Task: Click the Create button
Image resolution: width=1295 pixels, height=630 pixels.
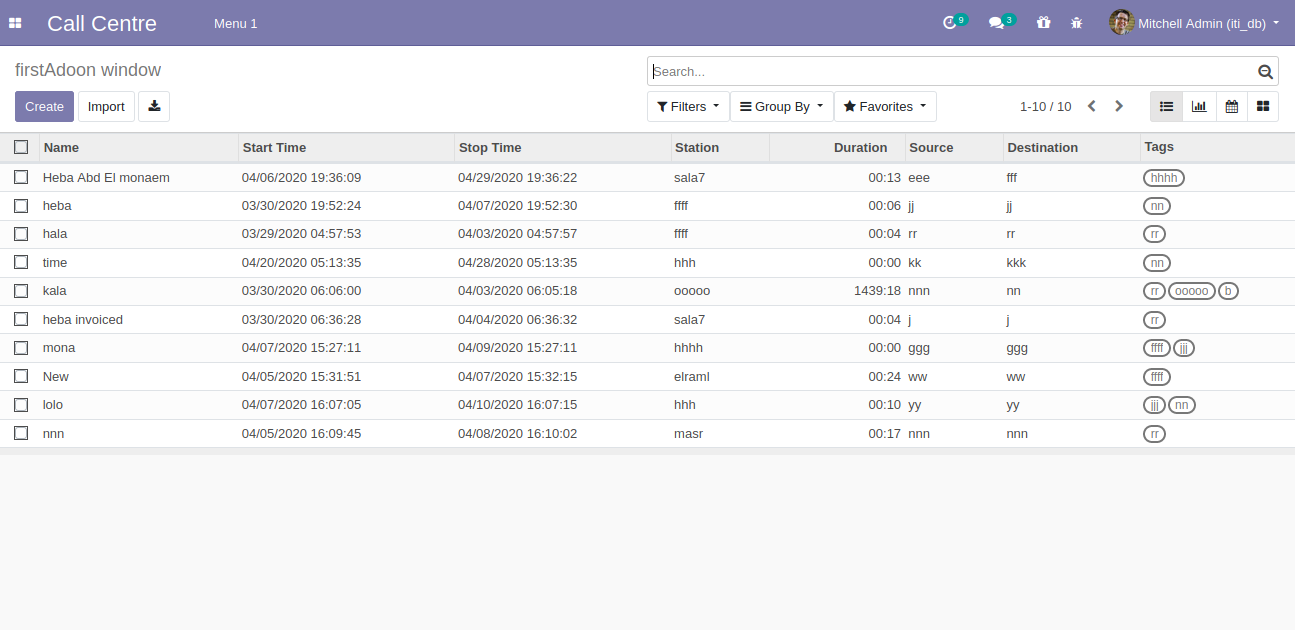Action: pos(42,105)
